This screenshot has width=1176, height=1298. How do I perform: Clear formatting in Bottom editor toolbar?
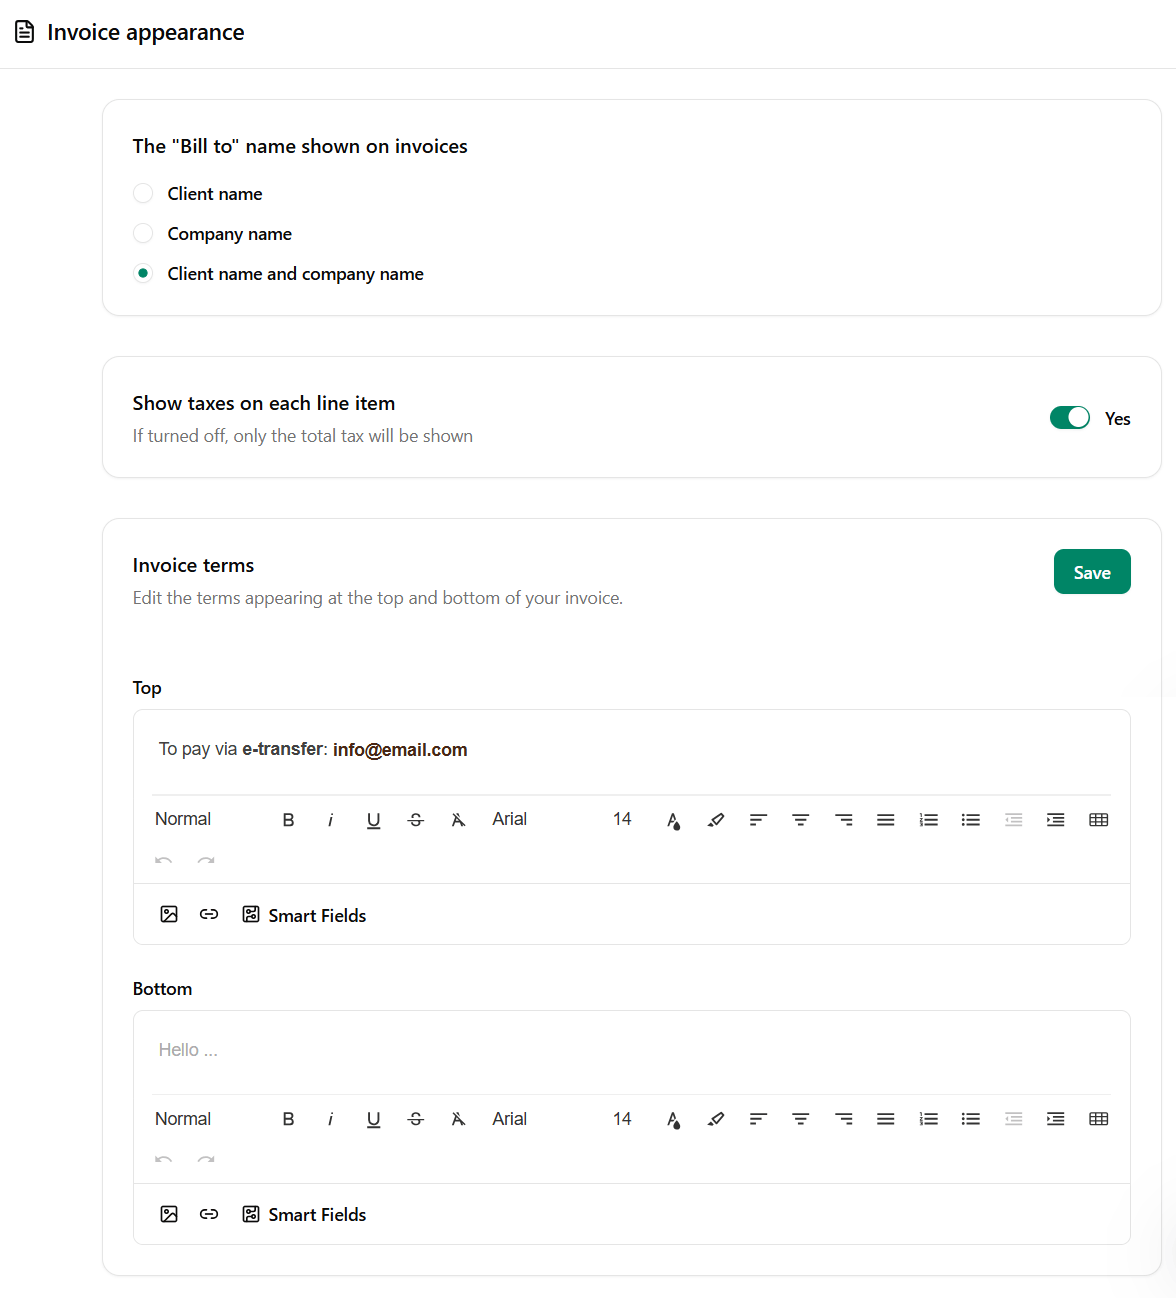458,1119
